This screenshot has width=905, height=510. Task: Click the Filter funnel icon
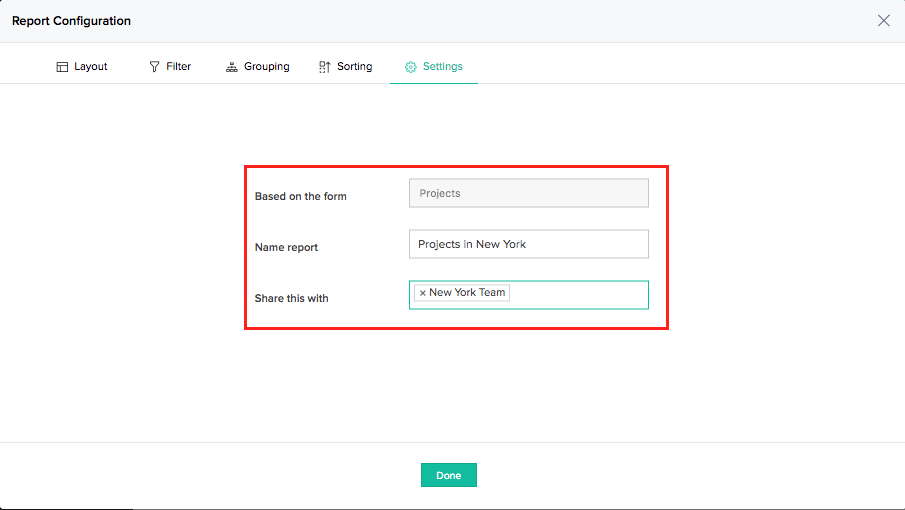tap(154, 67)
